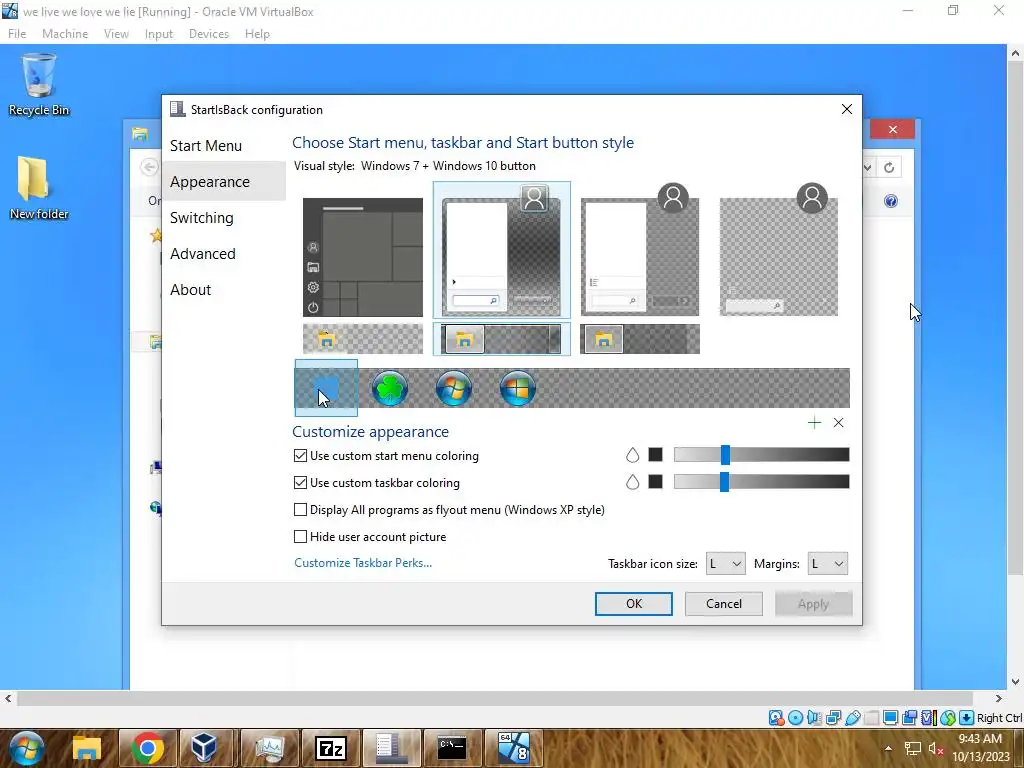Pick the dark flat taskbar style preview
Screen dimensions: 1024x768
(x=640, y=339)
